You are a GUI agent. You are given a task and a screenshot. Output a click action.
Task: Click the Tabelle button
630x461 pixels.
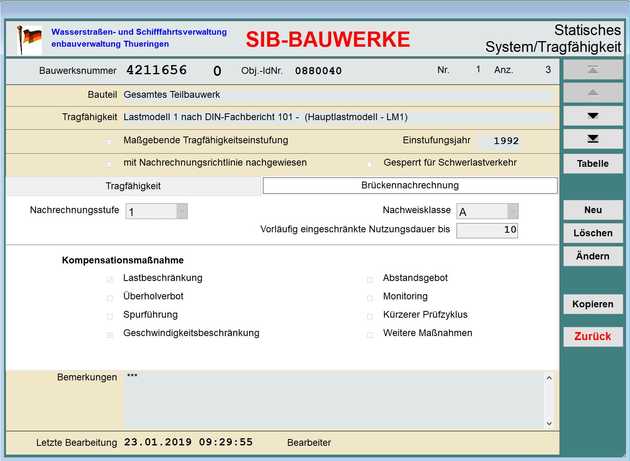click(x=593, y=164)
